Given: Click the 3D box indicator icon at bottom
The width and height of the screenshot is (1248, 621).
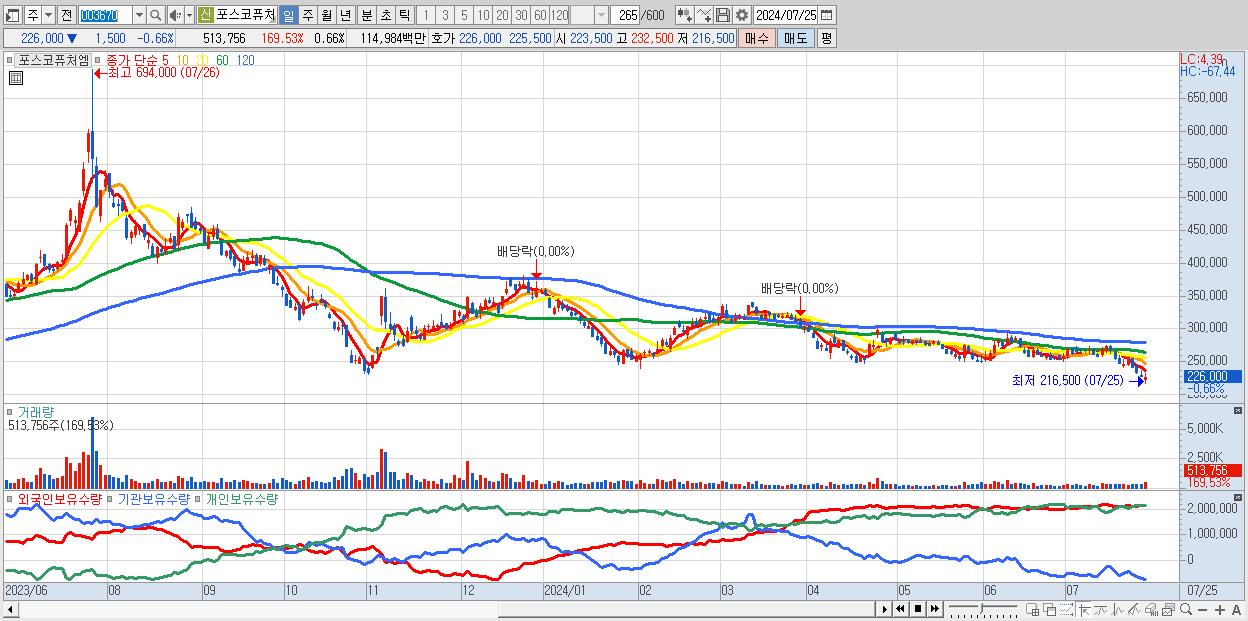Looking at the screenshot, I should click(x=1151, y=609).
